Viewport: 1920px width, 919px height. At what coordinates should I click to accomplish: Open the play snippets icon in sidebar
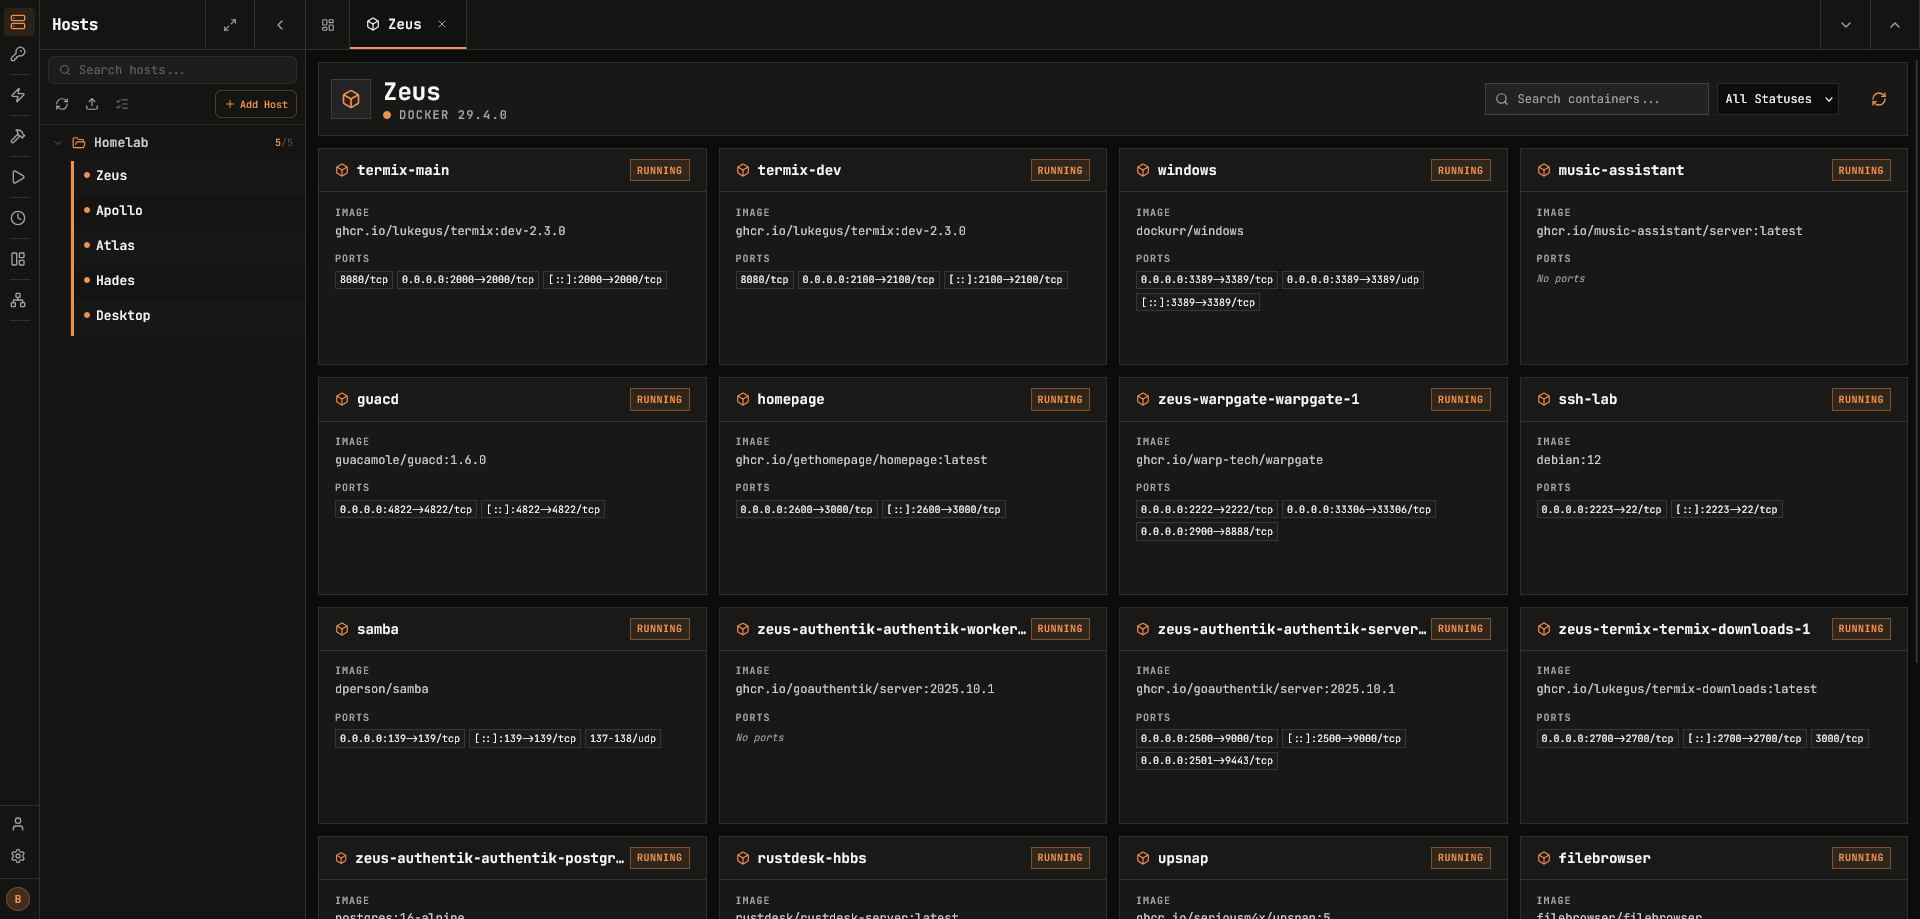click(x=18, y=177)
